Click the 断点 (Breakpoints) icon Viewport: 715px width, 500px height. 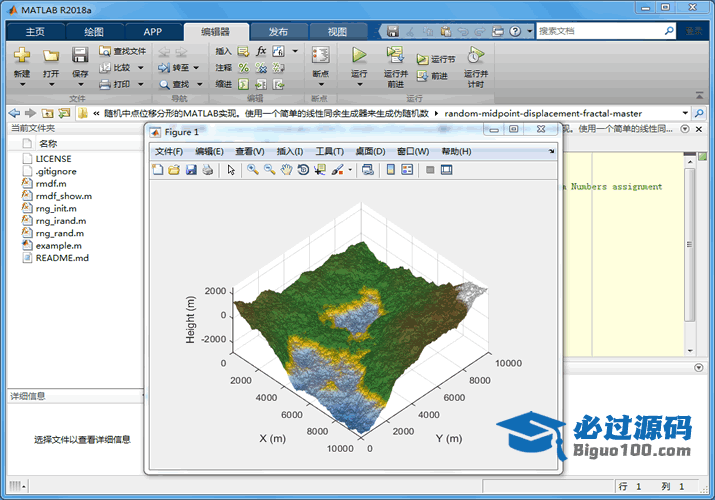coord(321,55)
